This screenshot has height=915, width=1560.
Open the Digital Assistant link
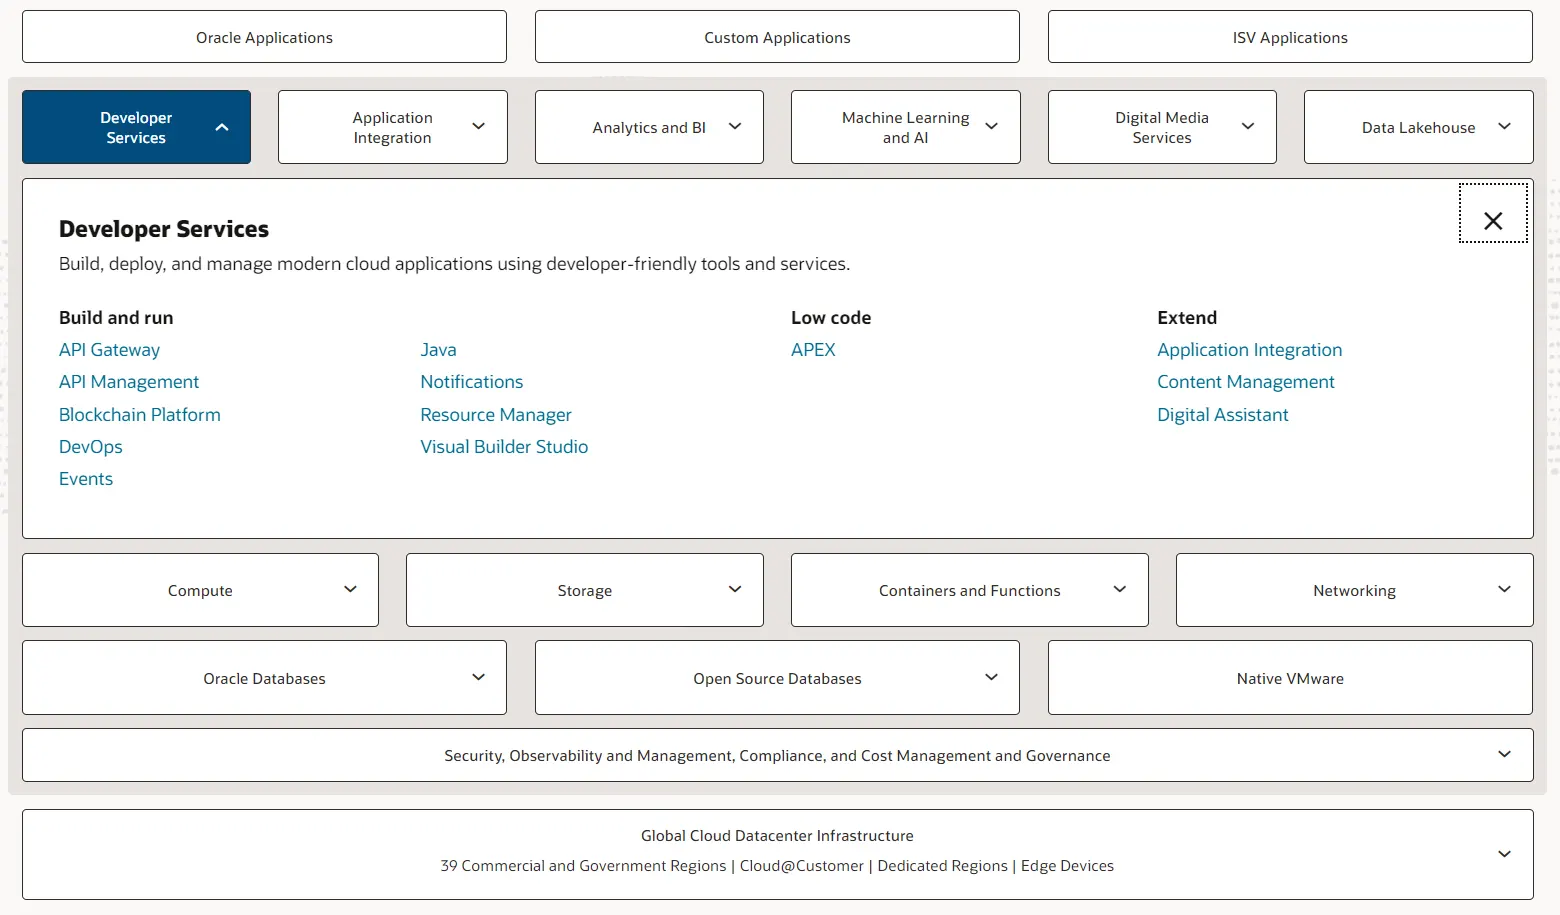[1223, 414]
